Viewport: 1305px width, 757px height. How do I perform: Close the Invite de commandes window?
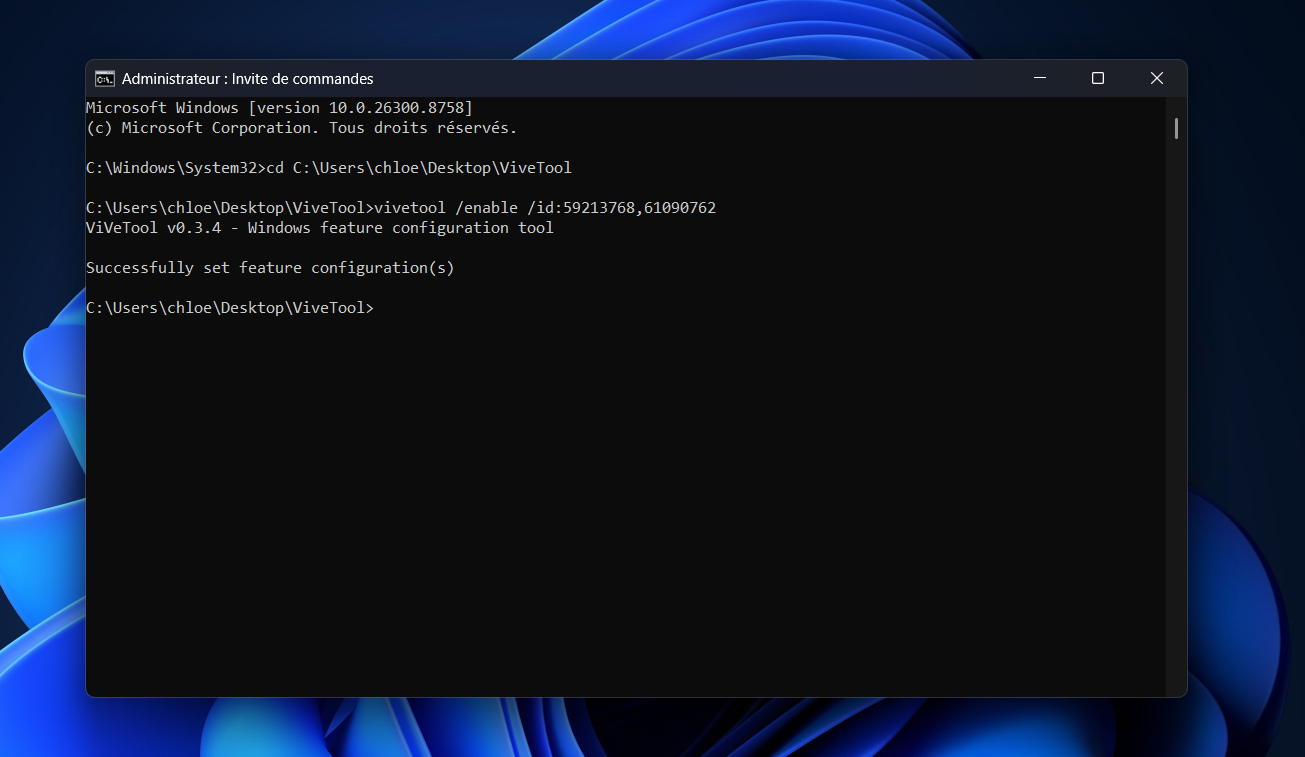click(x=1157, y=78)
